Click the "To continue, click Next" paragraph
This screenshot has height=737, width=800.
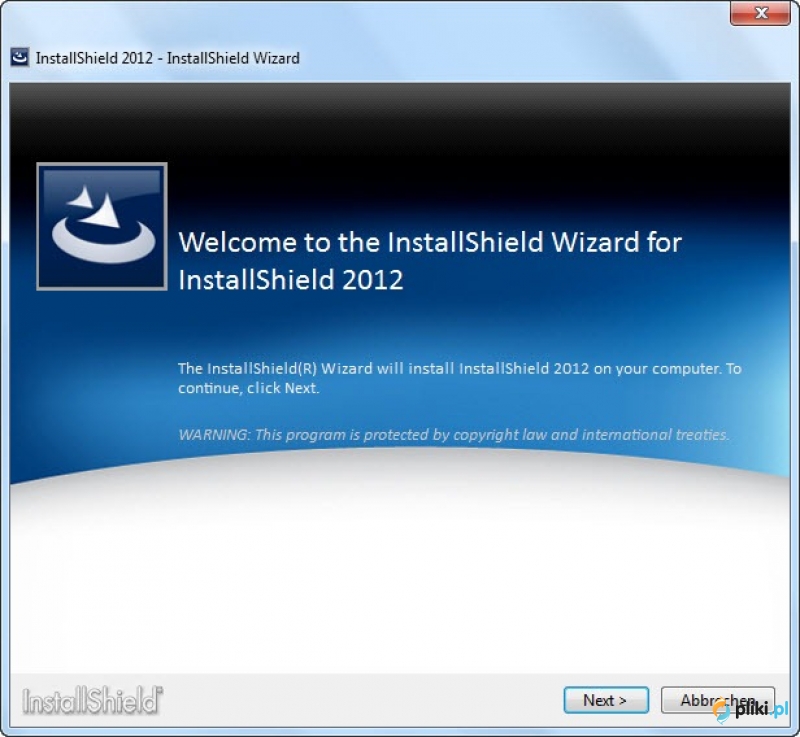(x=460, y=378)
